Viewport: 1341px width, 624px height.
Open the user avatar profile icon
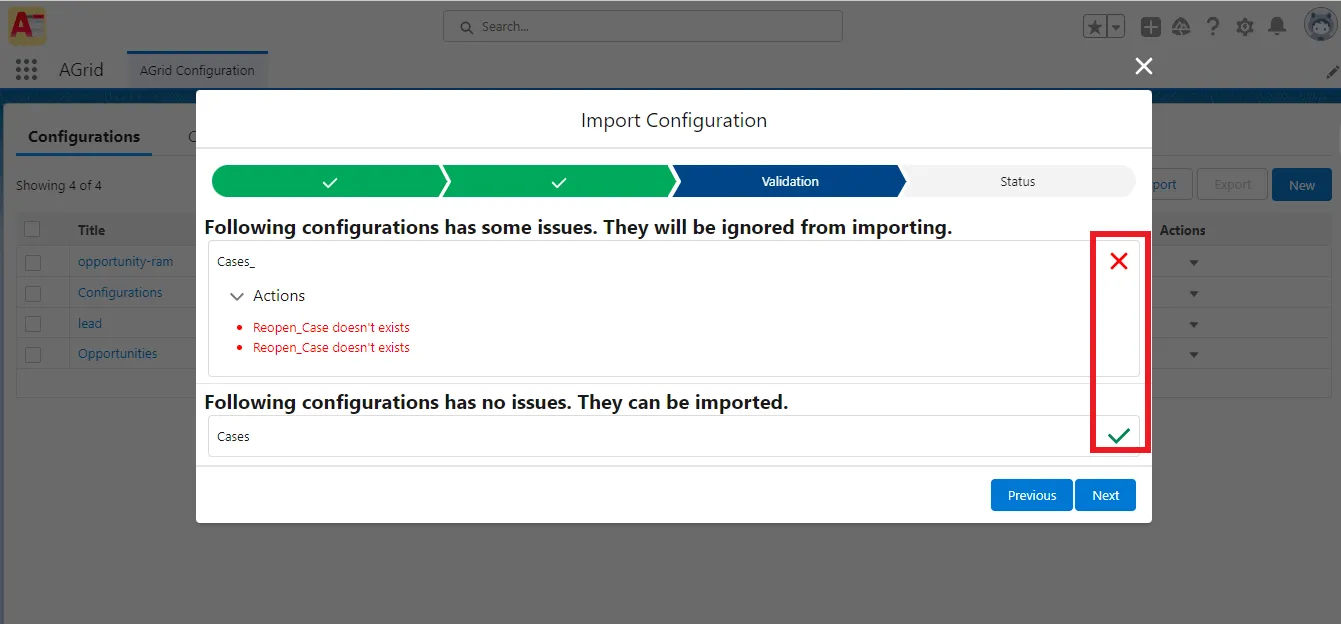(x=1320, y=24)
